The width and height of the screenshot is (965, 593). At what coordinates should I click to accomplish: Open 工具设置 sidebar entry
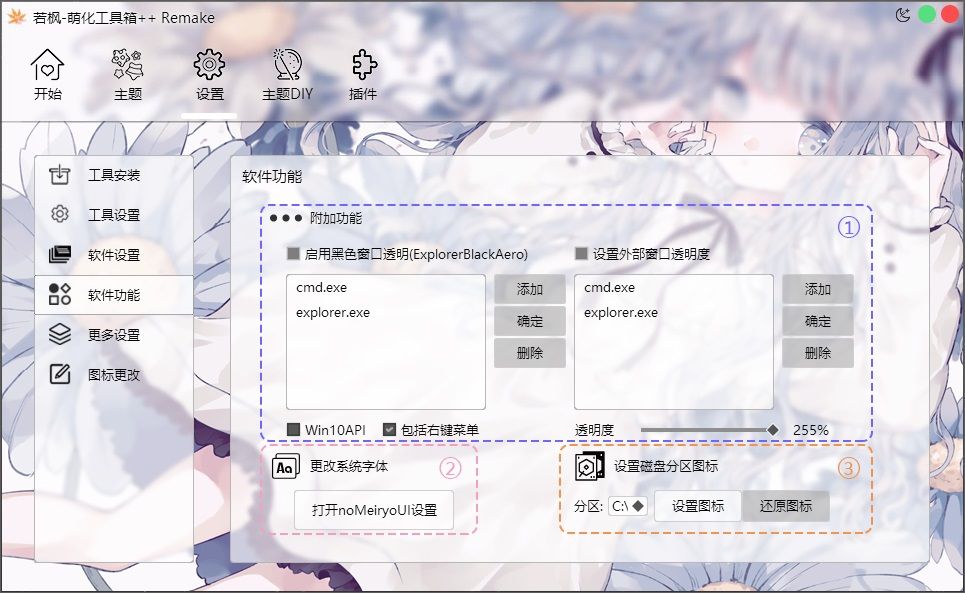coord(114,215)
